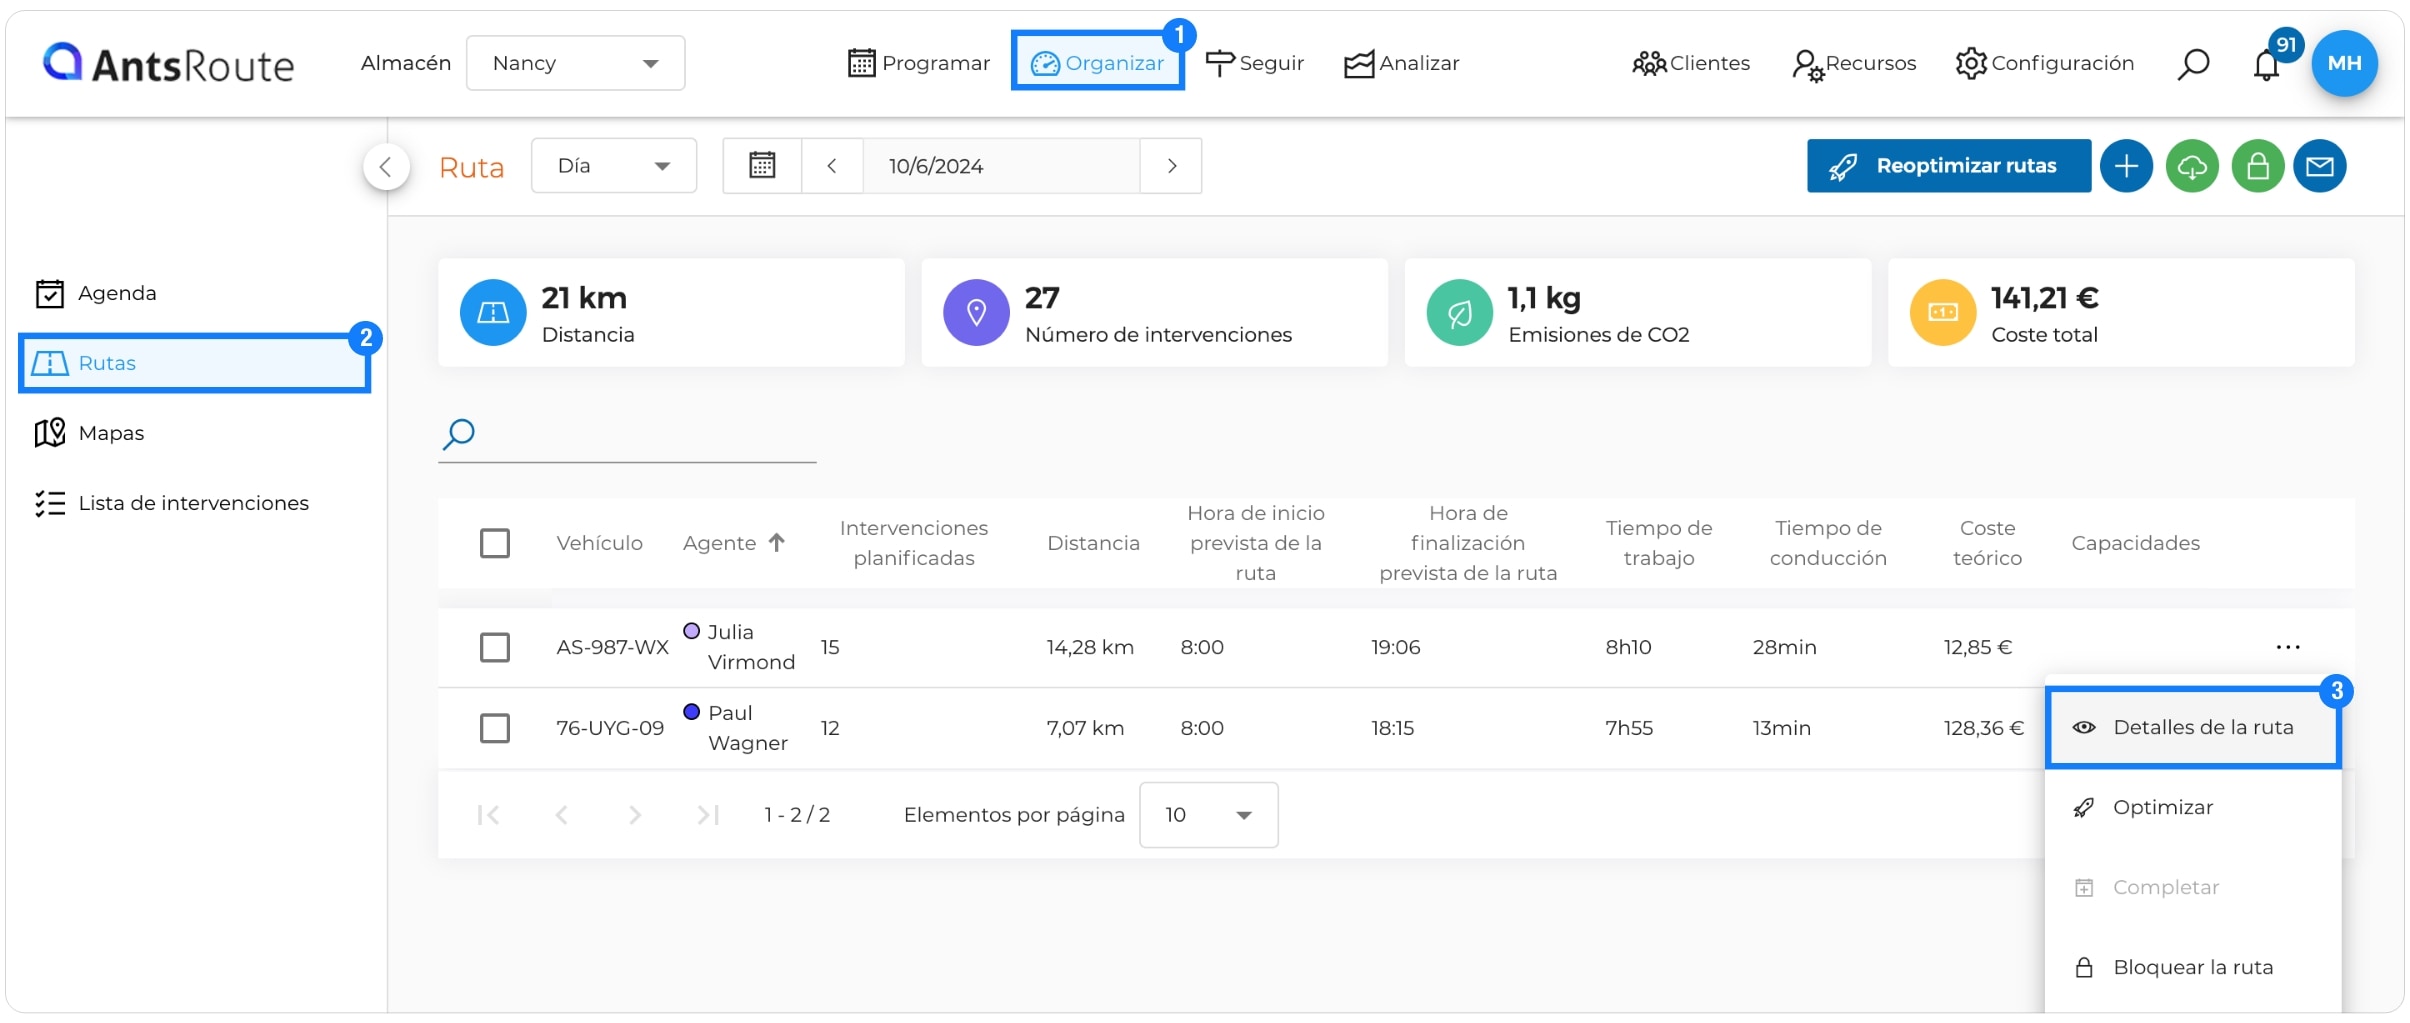The image size is (2410, 1023).
Task: Click the AS-987-WX vehicle cell
Action: [612, 647]
